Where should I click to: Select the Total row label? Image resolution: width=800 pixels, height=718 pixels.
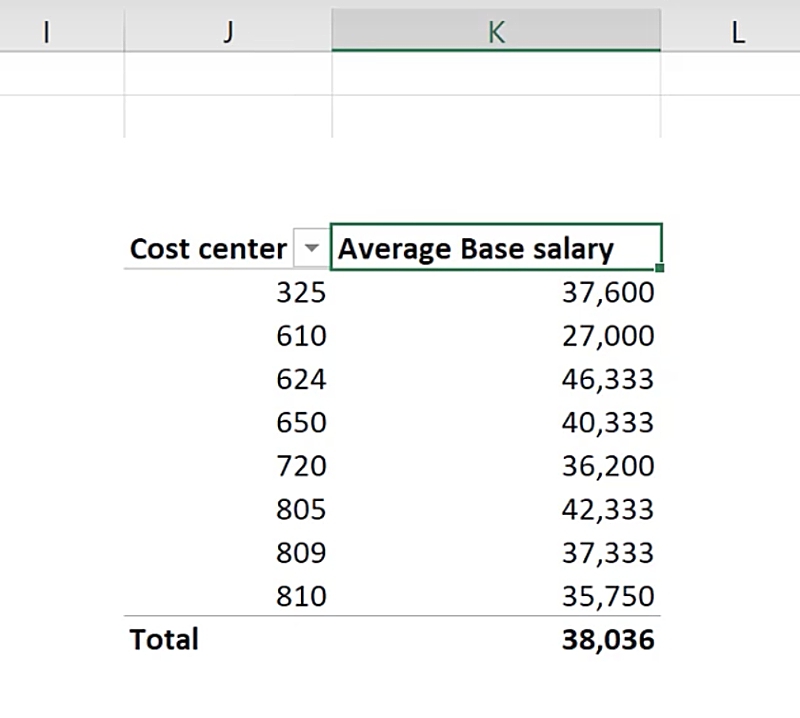(x=164, y=639)
